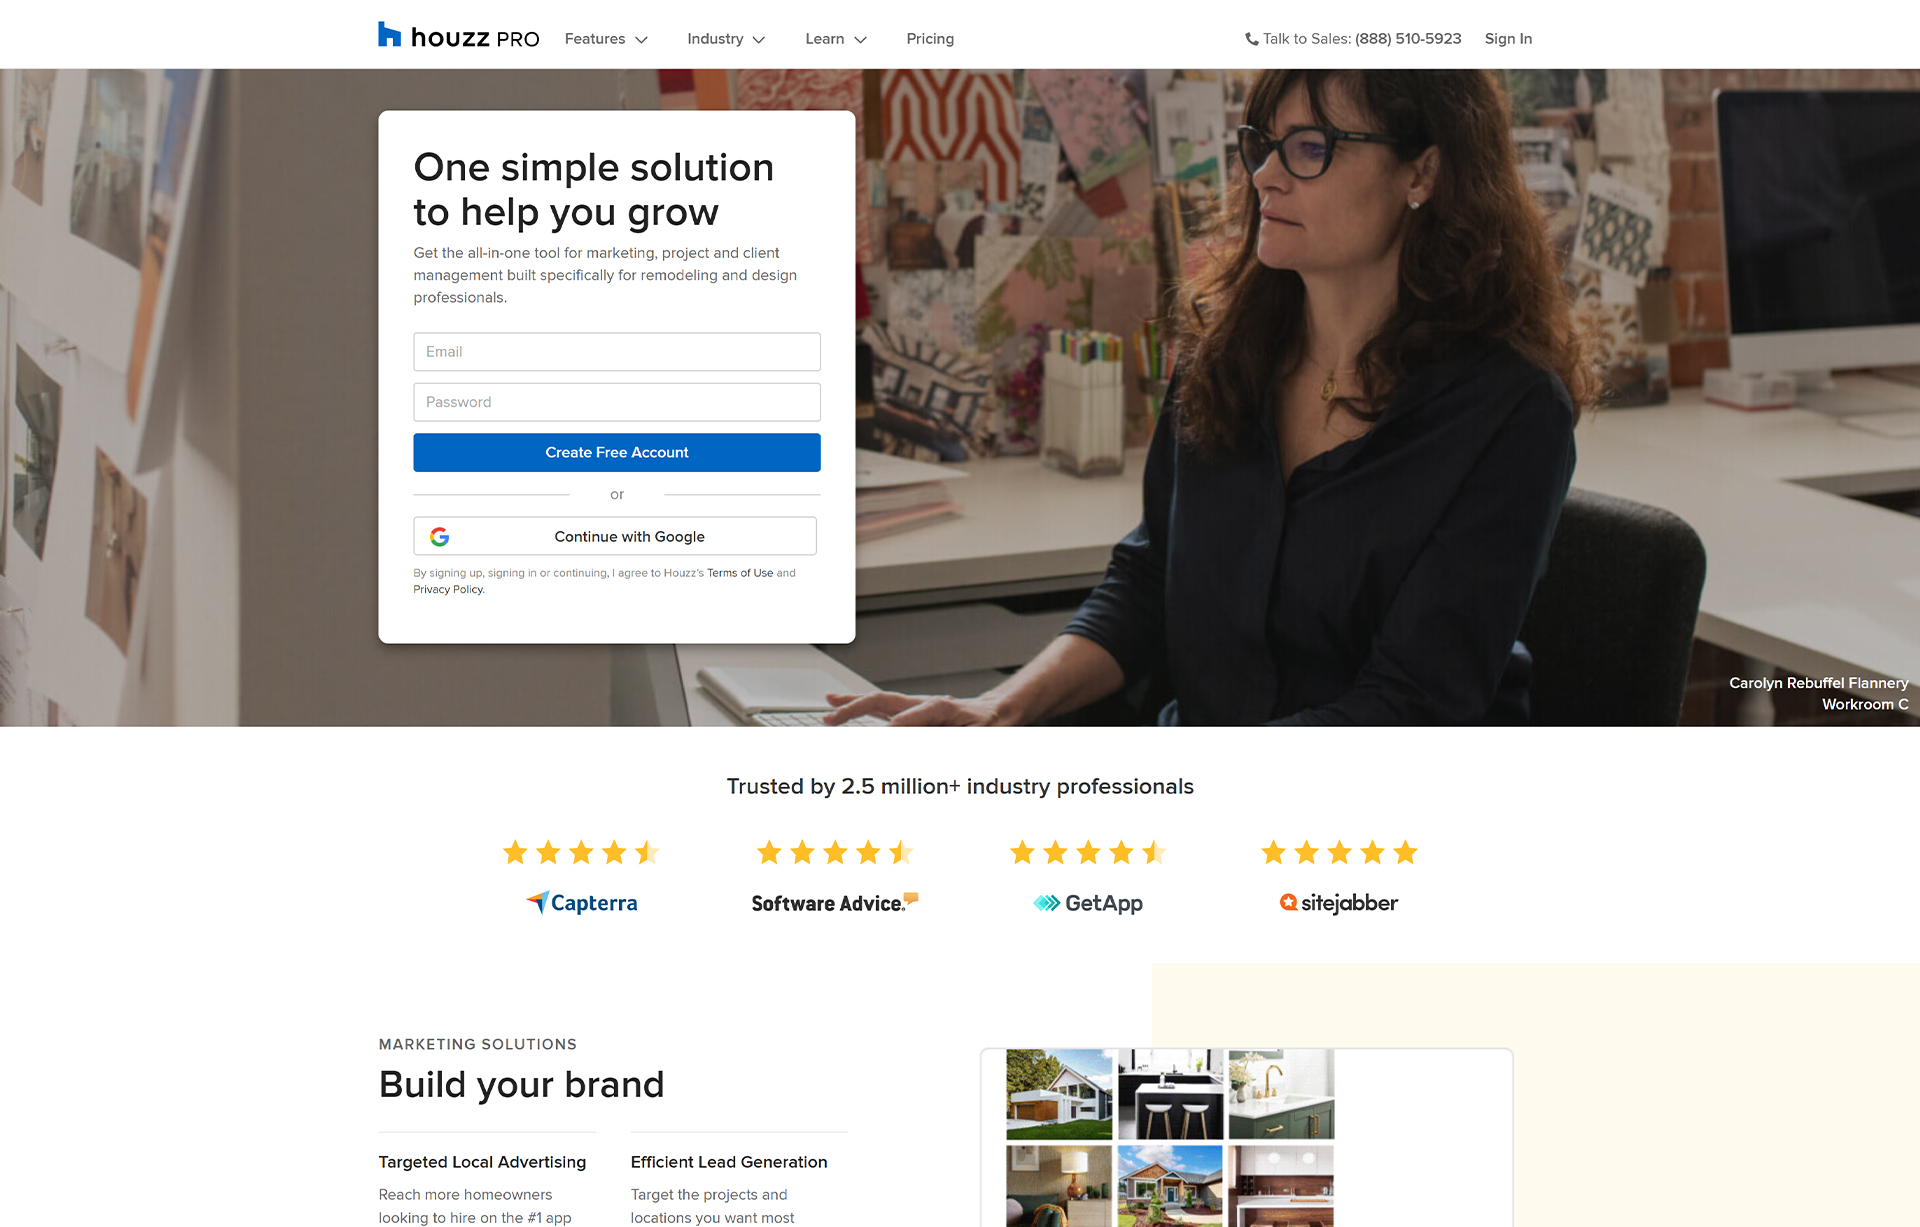Click the half star in the Capterra rating

tap(648, 852)
